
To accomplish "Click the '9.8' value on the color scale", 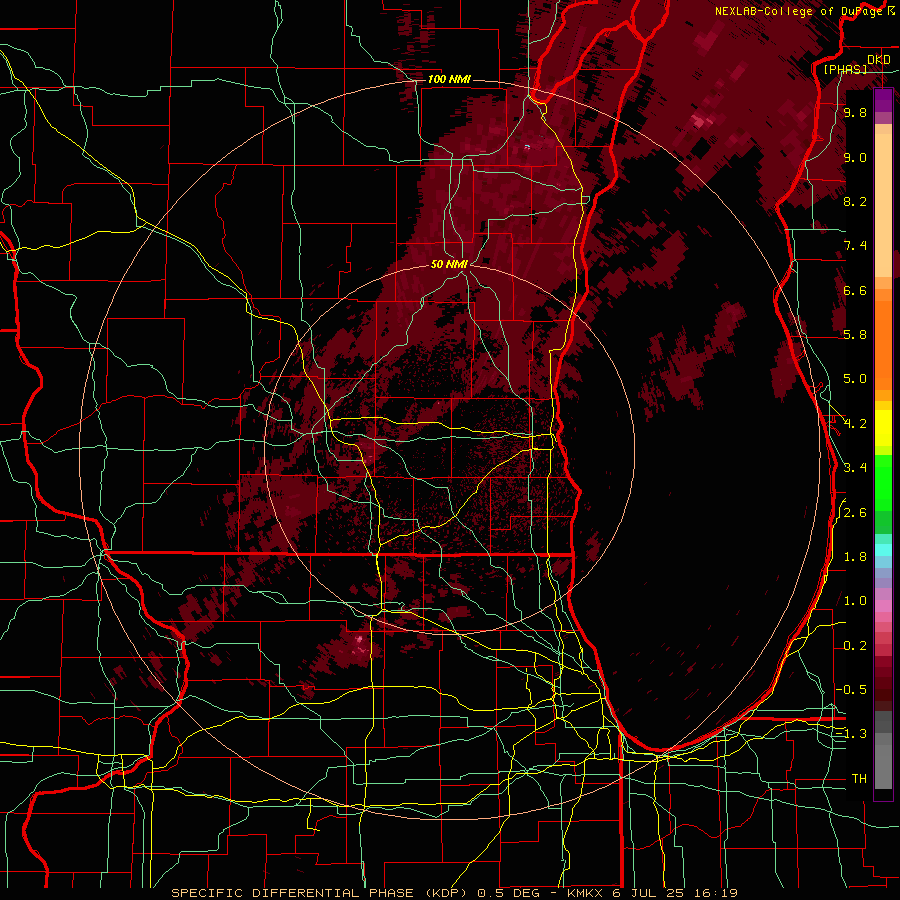I will click(x=855, y=113).
